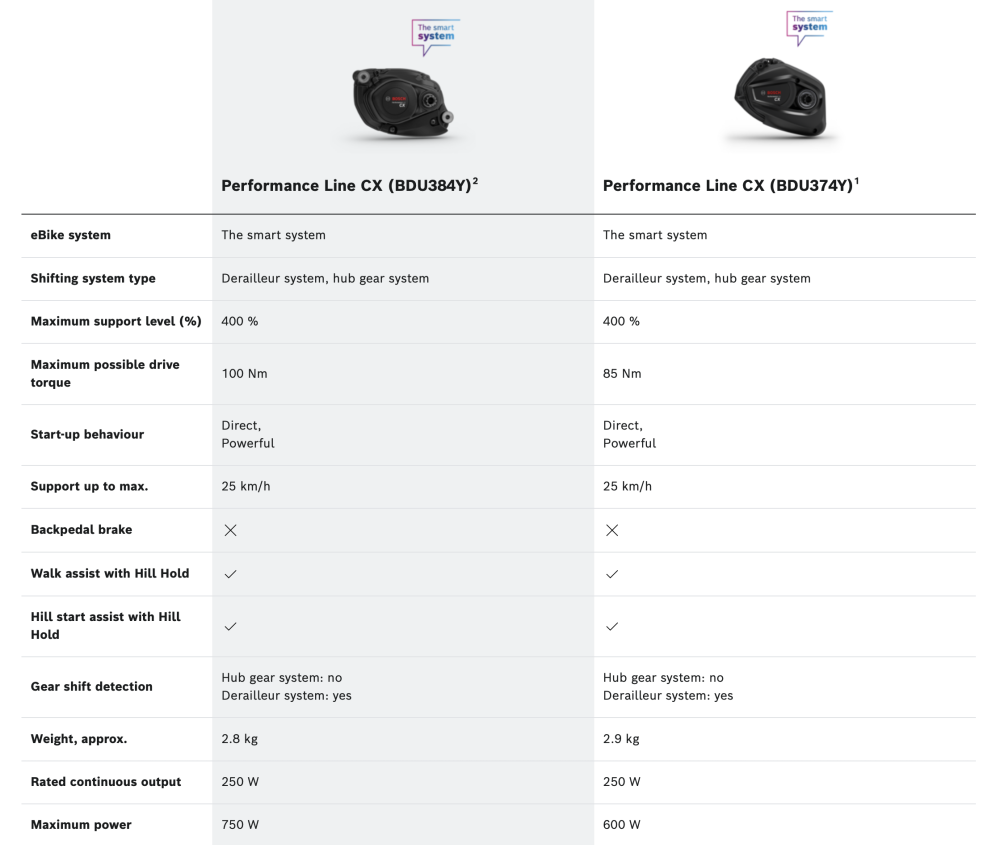Click the Walk assist checkmark for BDU384Y
This screenshot has width=1000, height=845.
pyautogui.click(x=230, y=574)
